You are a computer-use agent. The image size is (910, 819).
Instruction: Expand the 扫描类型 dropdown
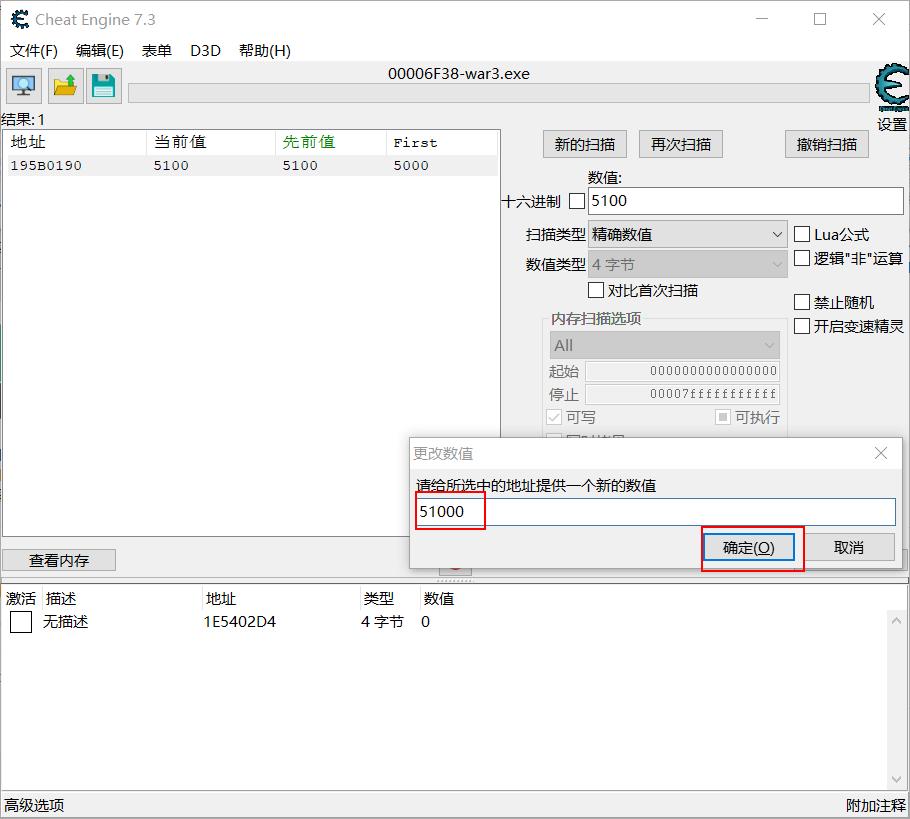point(687,235)
